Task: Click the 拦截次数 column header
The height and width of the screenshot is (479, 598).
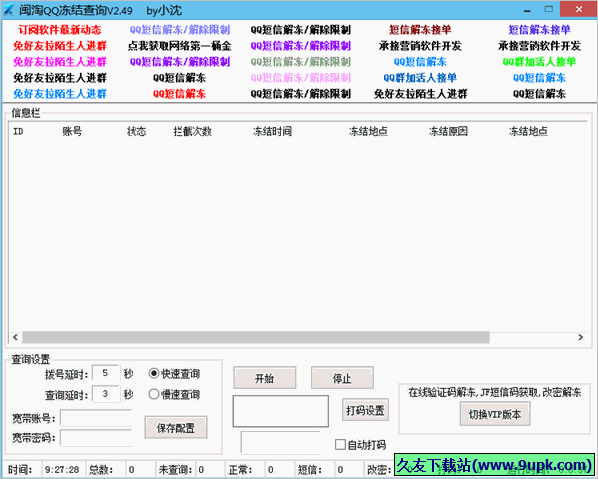Action: (x=192, y=132)
